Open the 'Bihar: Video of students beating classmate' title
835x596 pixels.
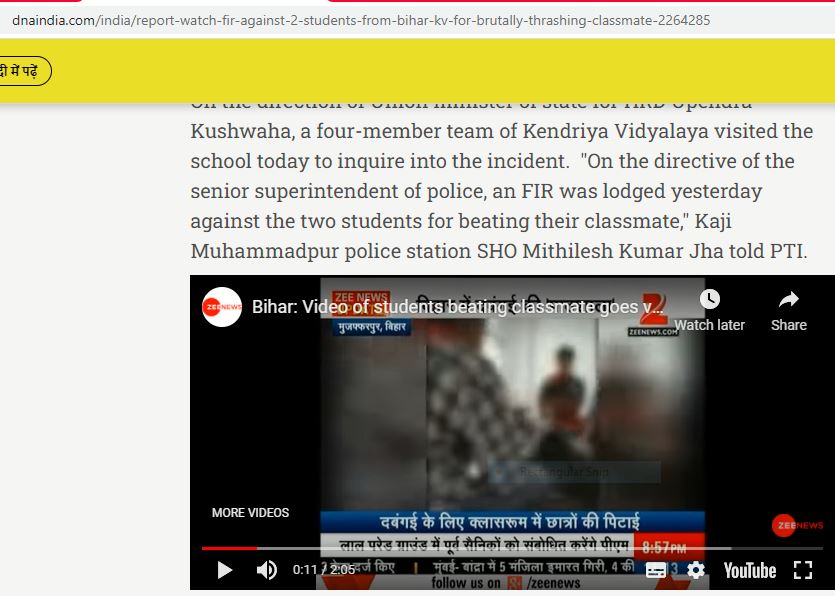click(458, 307)
